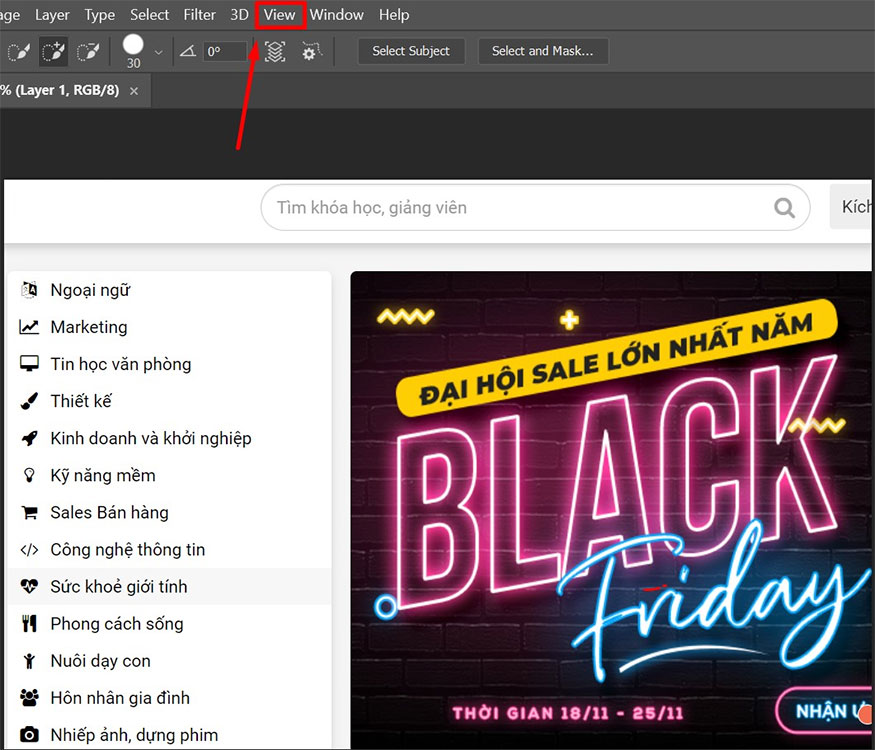Toggle Add to selection brush mode
The image size is (875, 750).
[x=53, y=51]
